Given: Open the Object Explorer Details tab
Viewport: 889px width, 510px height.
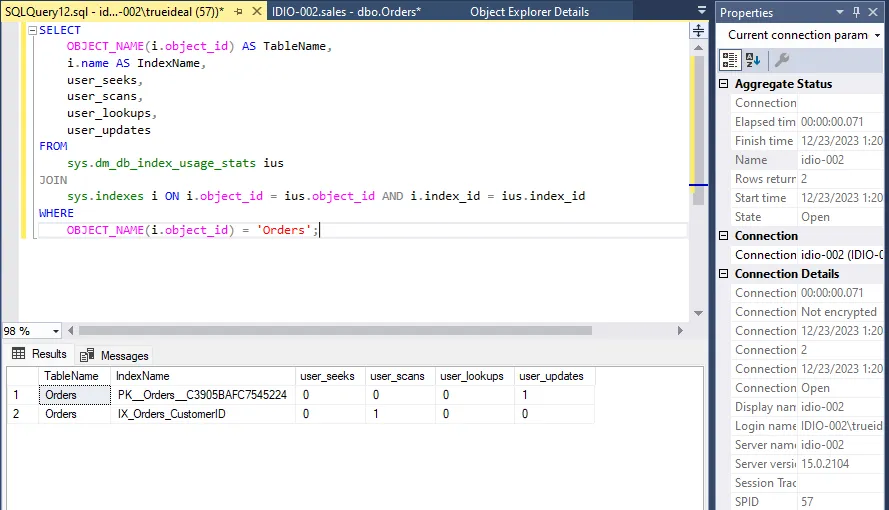Looking at the screenshot, I should pyautogui.click(x=529, y=12).
